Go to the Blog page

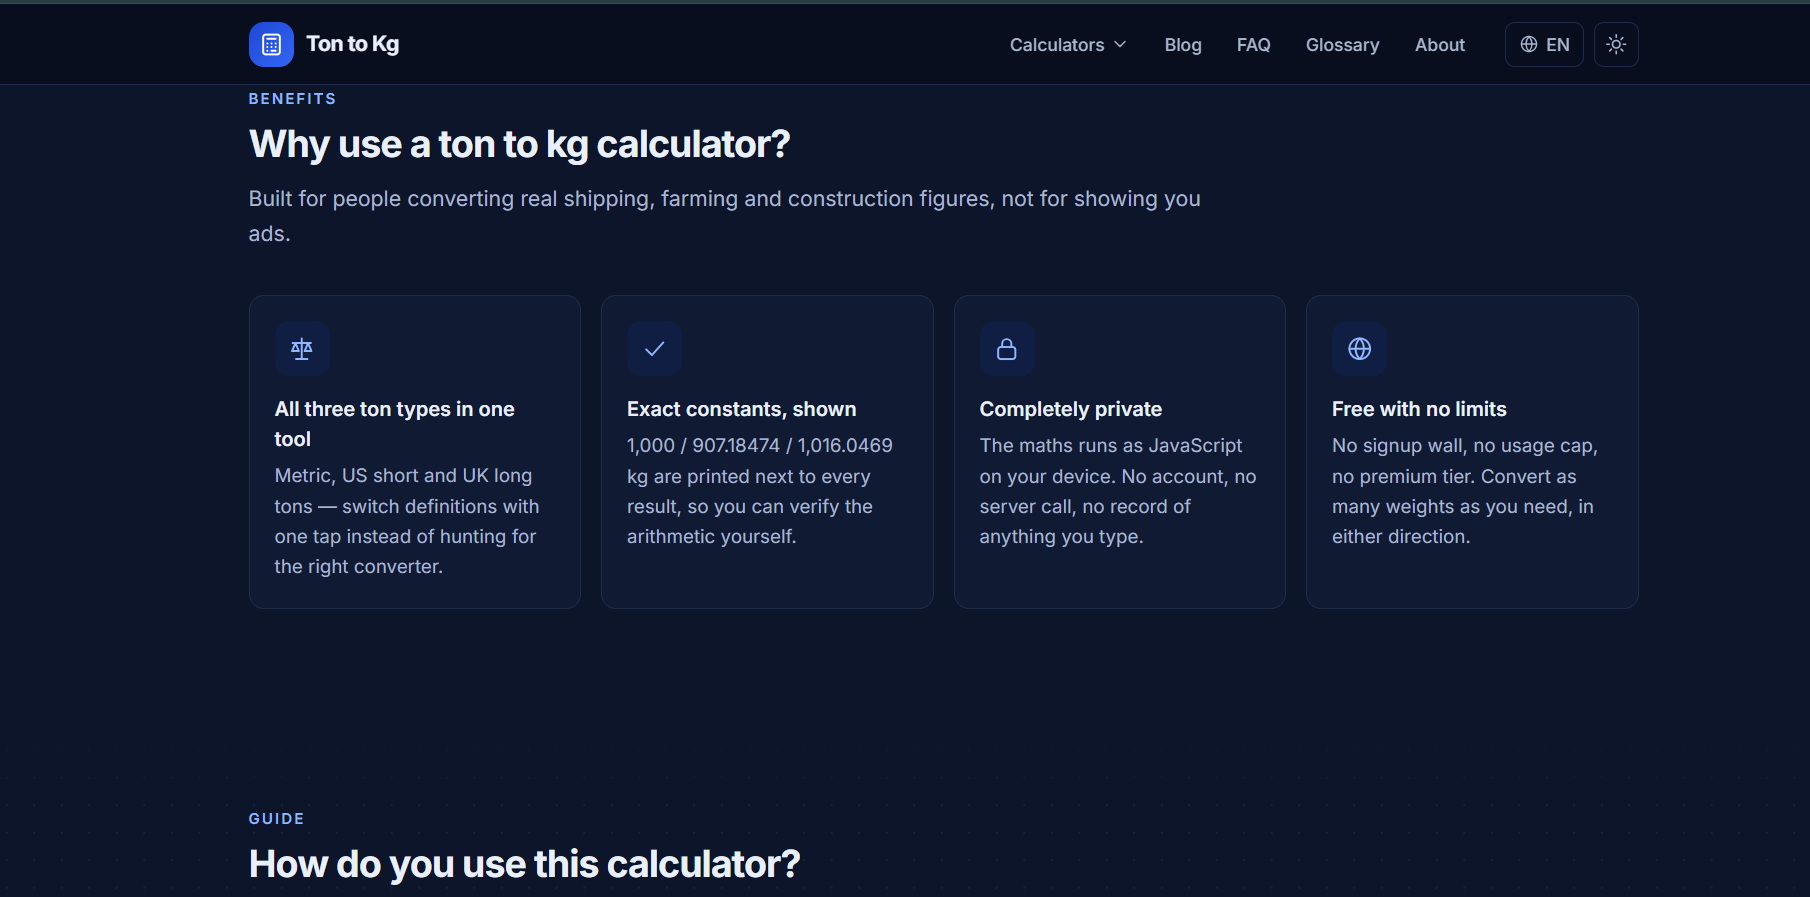[1183, 44]
